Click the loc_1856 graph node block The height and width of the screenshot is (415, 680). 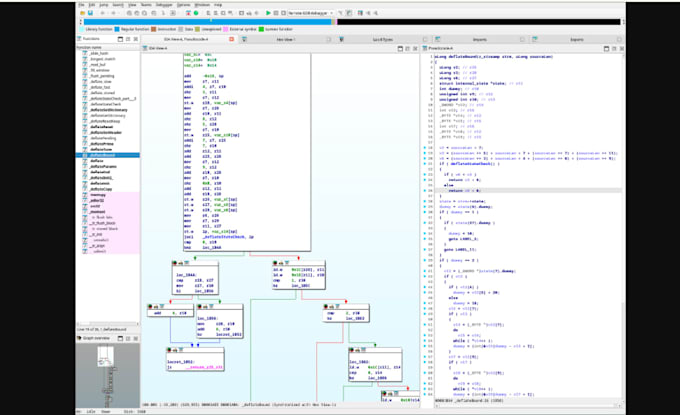click(220, 321)
